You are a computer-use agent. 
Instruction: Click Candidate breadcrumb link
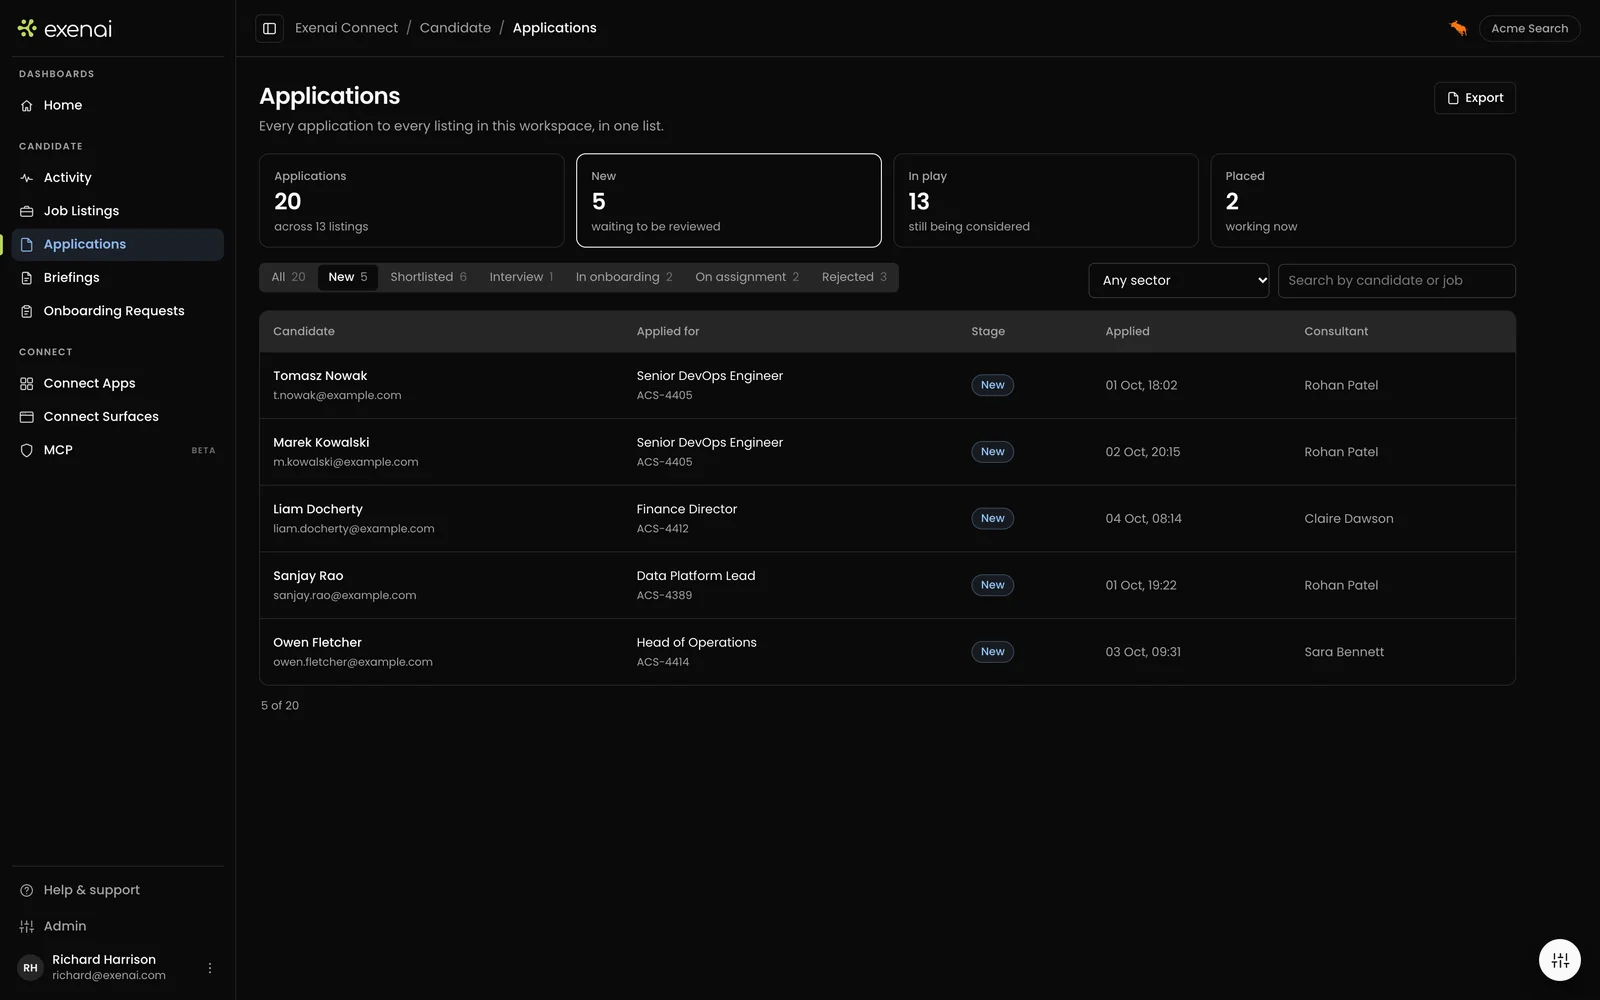click(x=455, y=28)
